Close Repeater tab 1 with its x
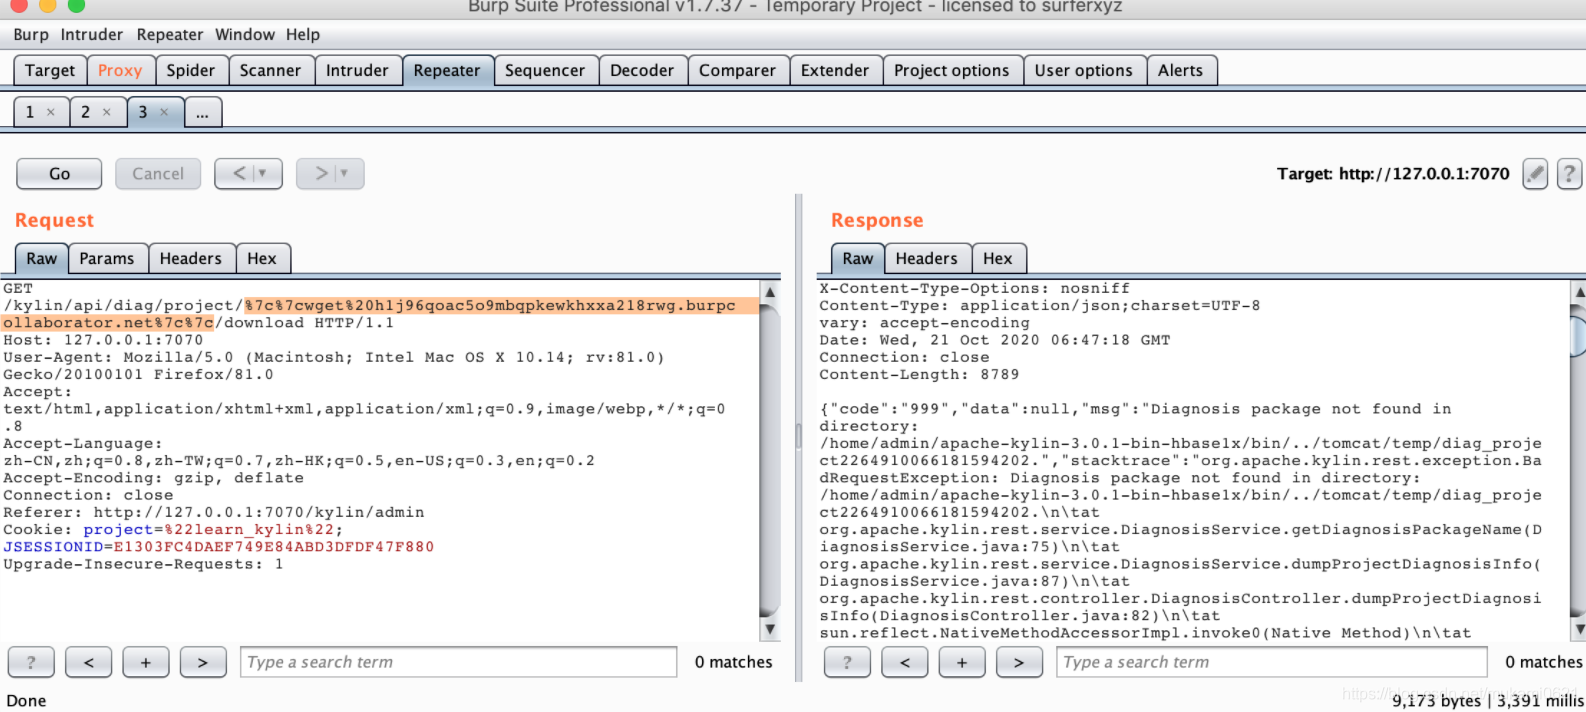Image resolution: width=1586 pixels, height=712 pixels. 51,112
